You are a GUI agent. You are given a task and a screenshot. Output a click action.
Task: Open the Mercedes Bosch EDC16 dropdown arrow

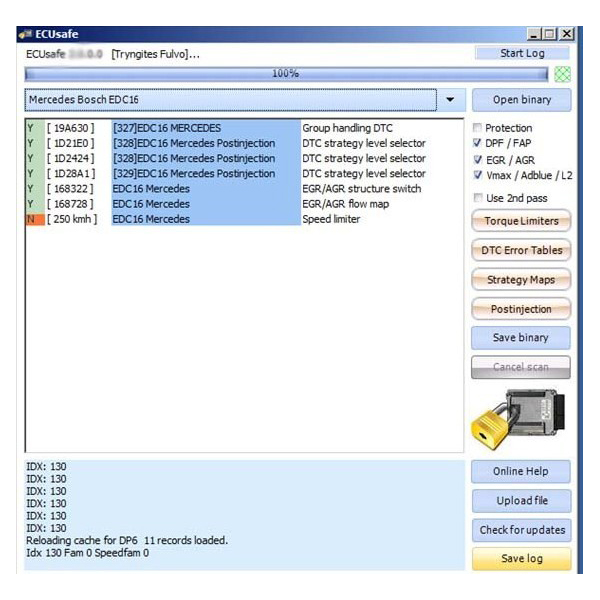[x=449, y=100]
